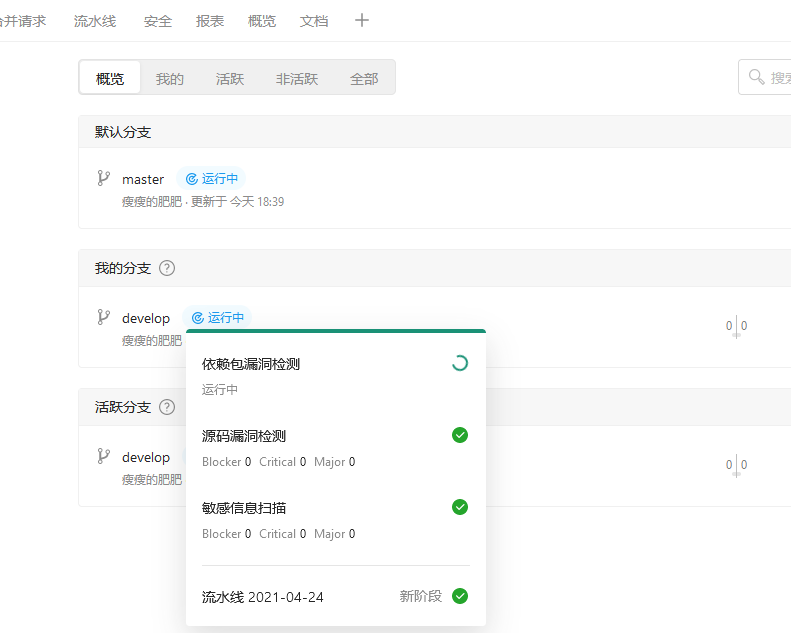Open the 安全 navigation tab
This screenshot has width=791, height=633.
click(x=158, y=21)
